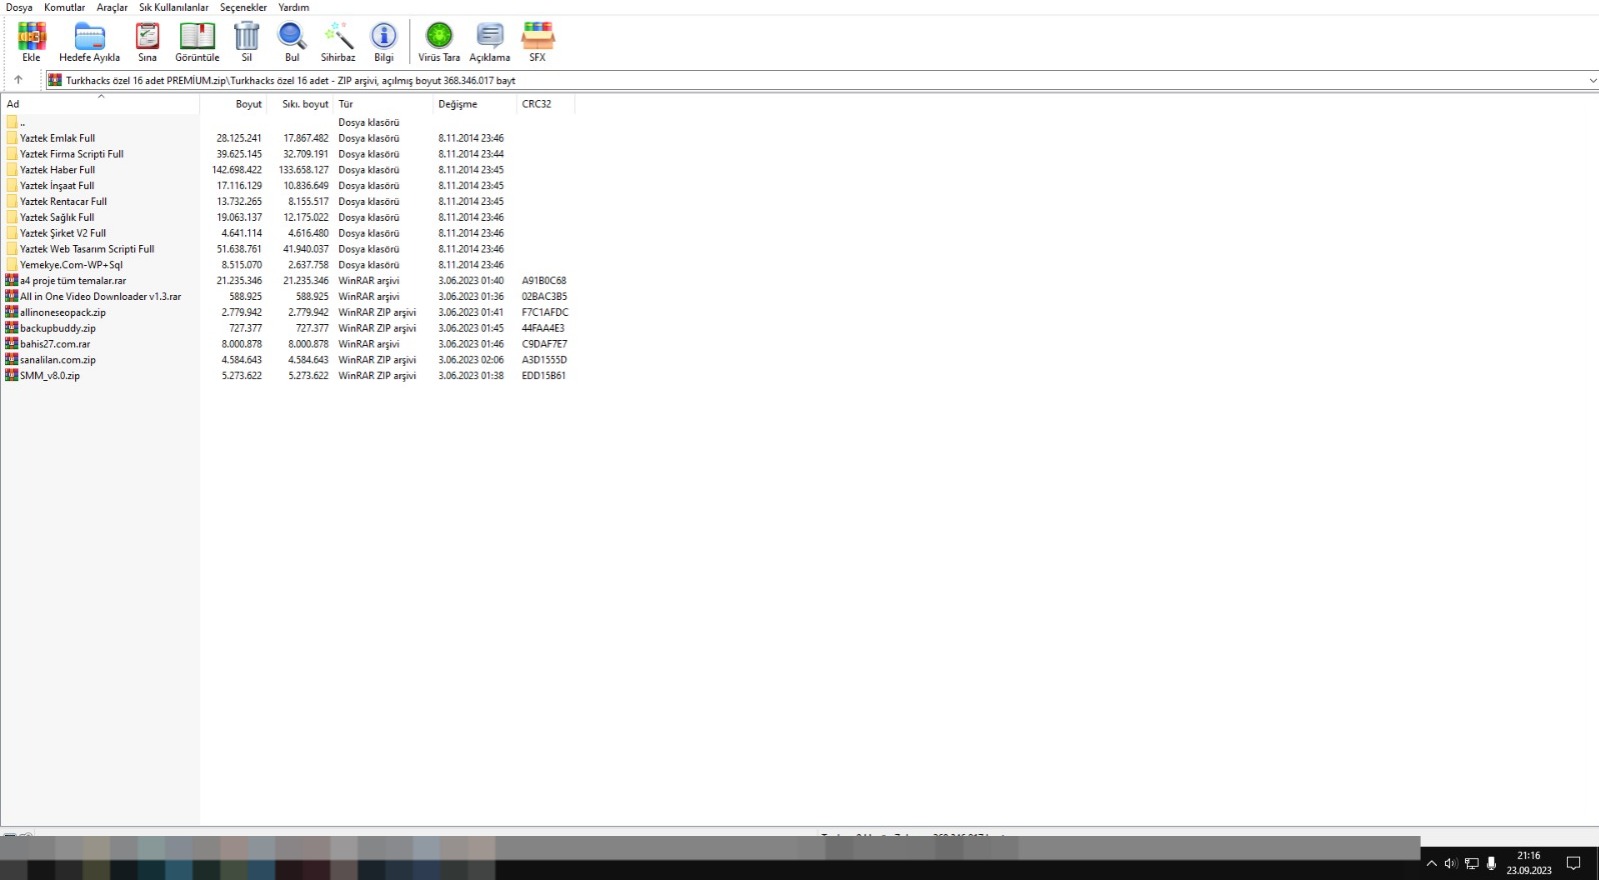Viewport: 1599px width, 880px height.
Task: Click CRC32 value C9DAF7E7
Action: [544, 344]
